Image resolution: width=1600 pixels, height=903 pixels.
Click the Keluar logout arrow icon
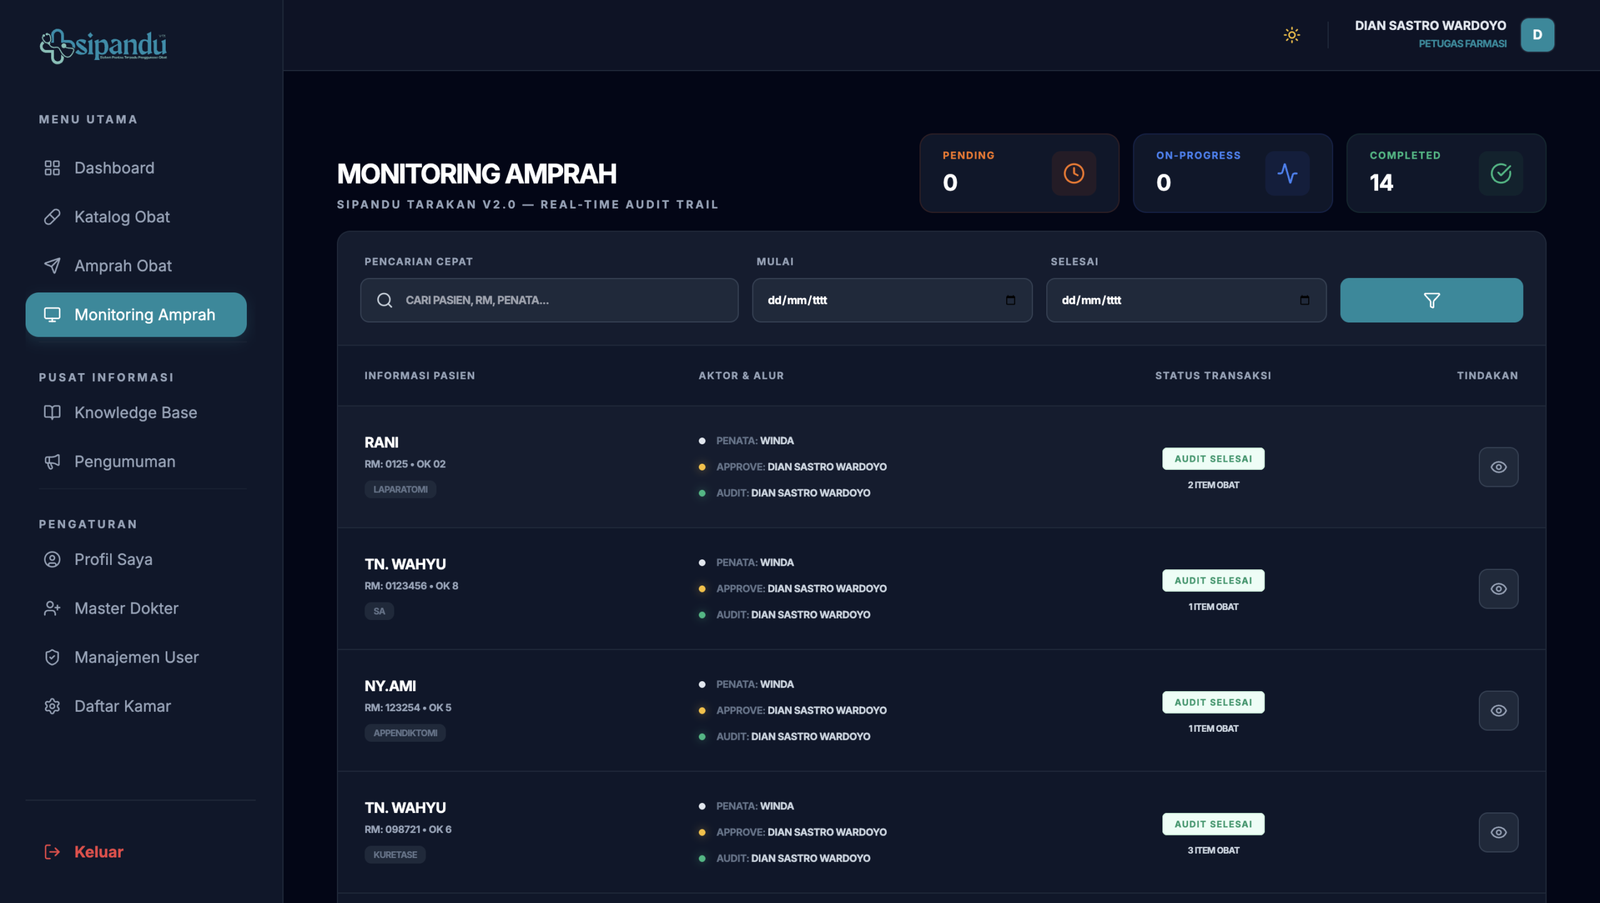[x=52, y=852]
